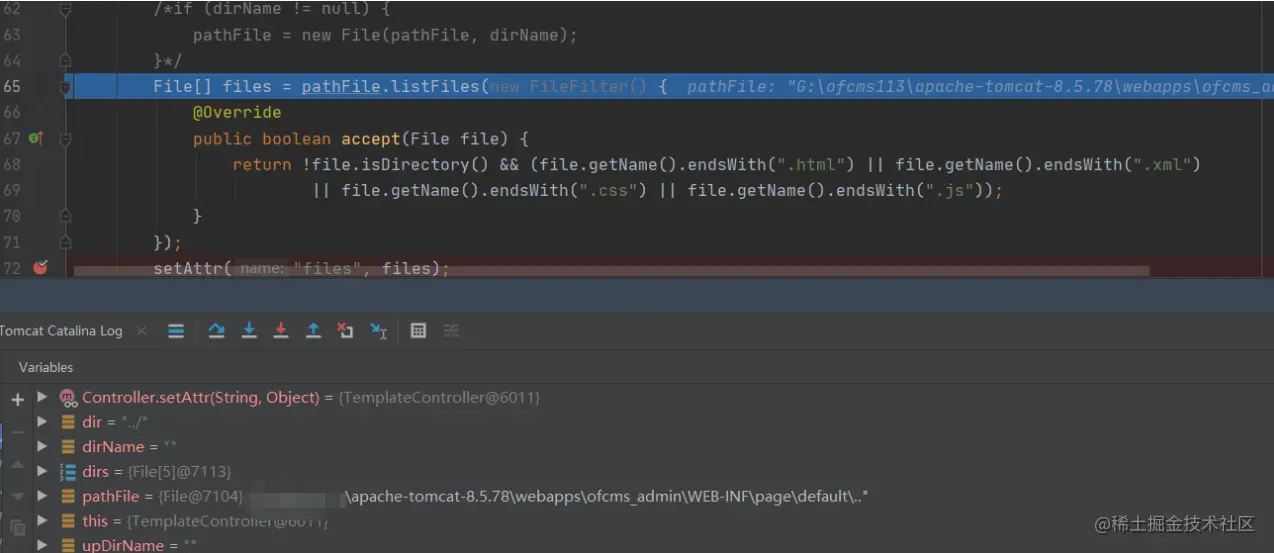Click the "files" string on line 72

(x=327, y=268)
